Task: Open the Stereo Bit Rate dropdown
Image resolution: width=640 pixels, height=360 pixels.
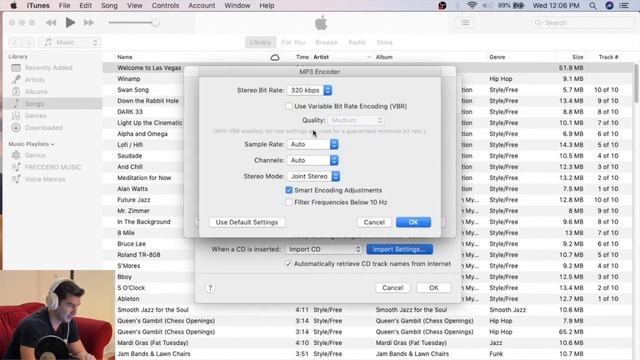Action: click(x=309, y=90)
